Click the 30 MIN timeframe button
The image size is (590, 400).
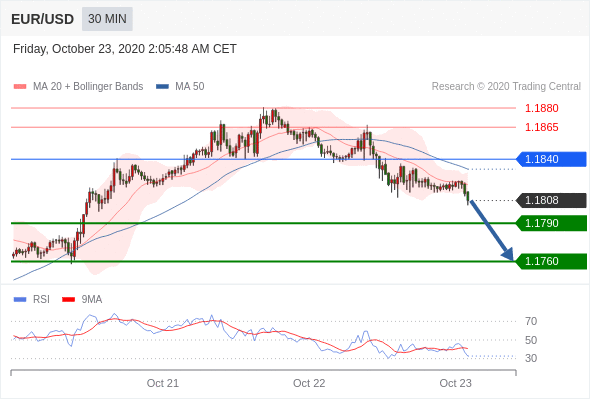(x=107, y=19)
